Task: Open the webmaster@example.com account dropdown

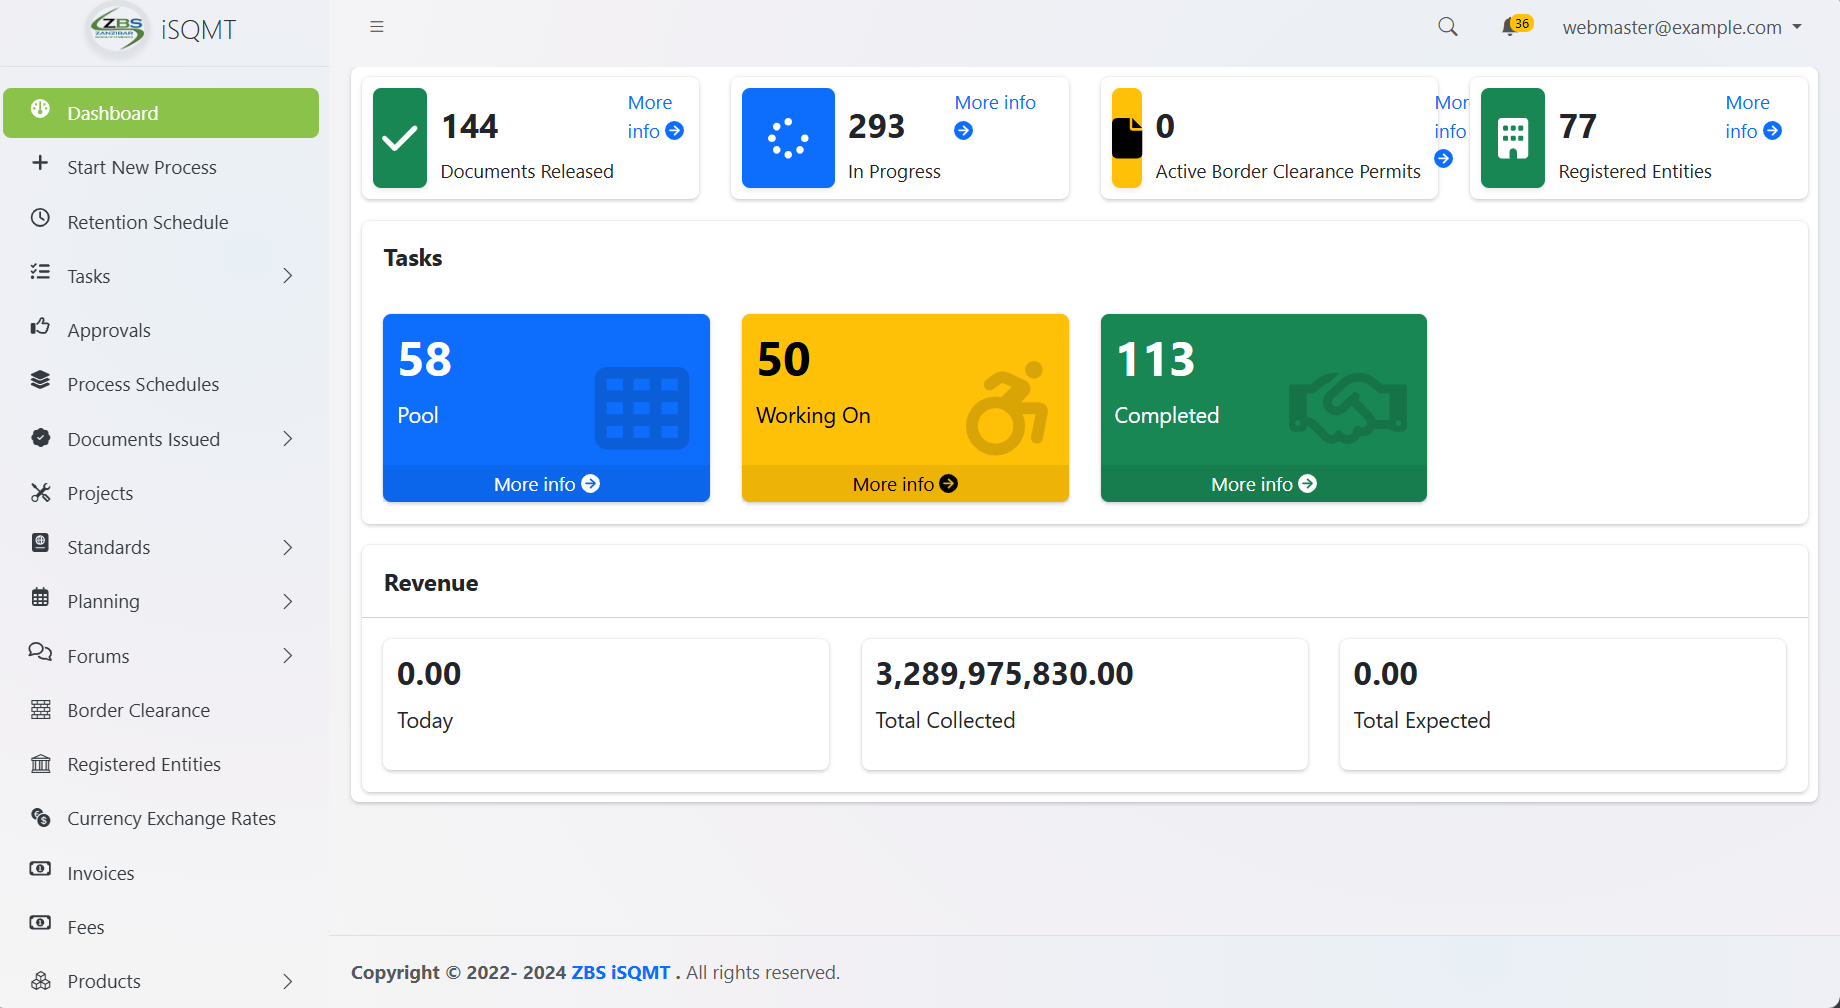Action: point(1682,28)
